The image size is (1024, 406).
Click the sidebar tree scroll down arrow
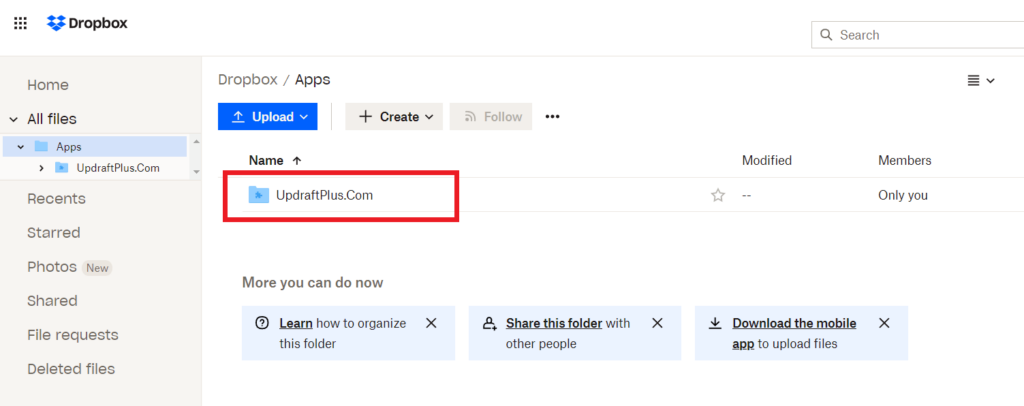(x=197, y=172)
